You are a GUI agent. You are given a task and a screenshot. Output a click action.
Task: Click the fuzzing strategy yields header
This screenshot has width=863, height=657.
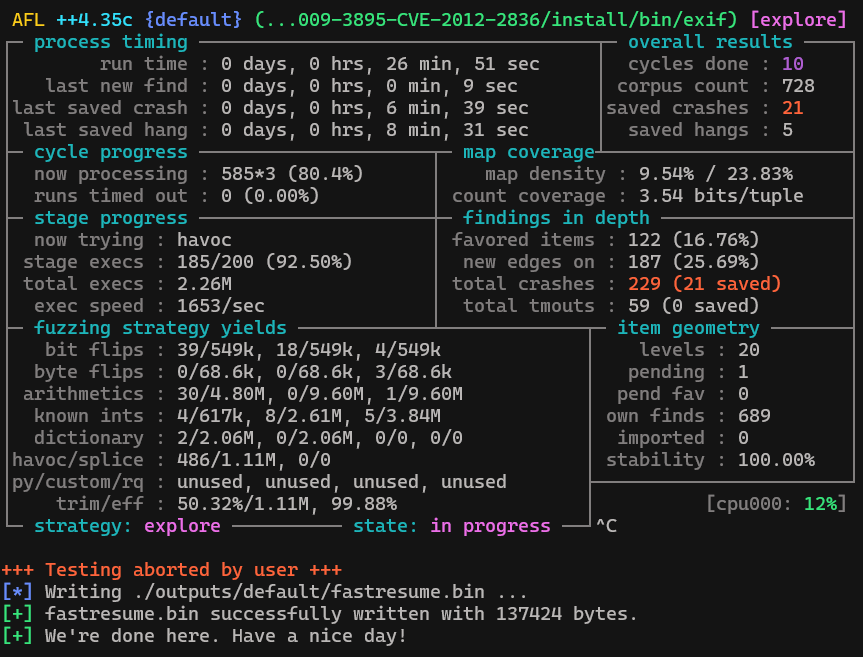(x=160, y=328)
